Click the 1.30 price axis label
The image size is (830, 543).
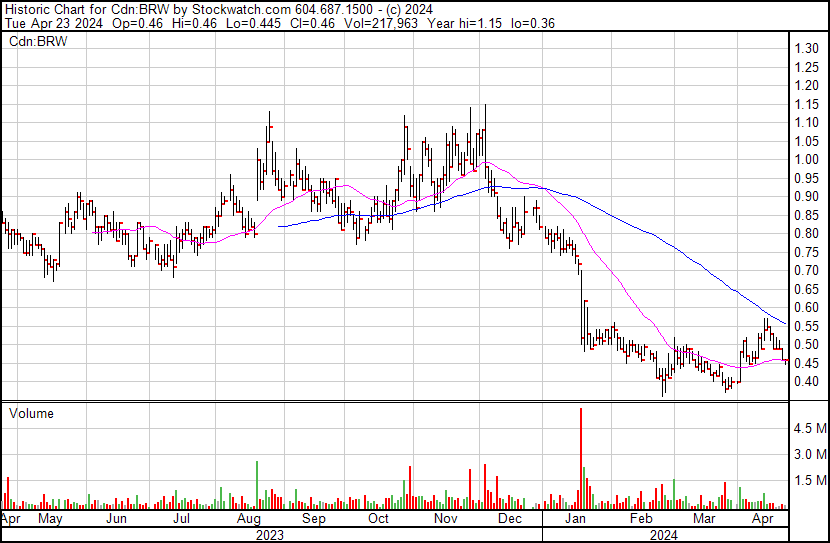[x=807, y=48]
